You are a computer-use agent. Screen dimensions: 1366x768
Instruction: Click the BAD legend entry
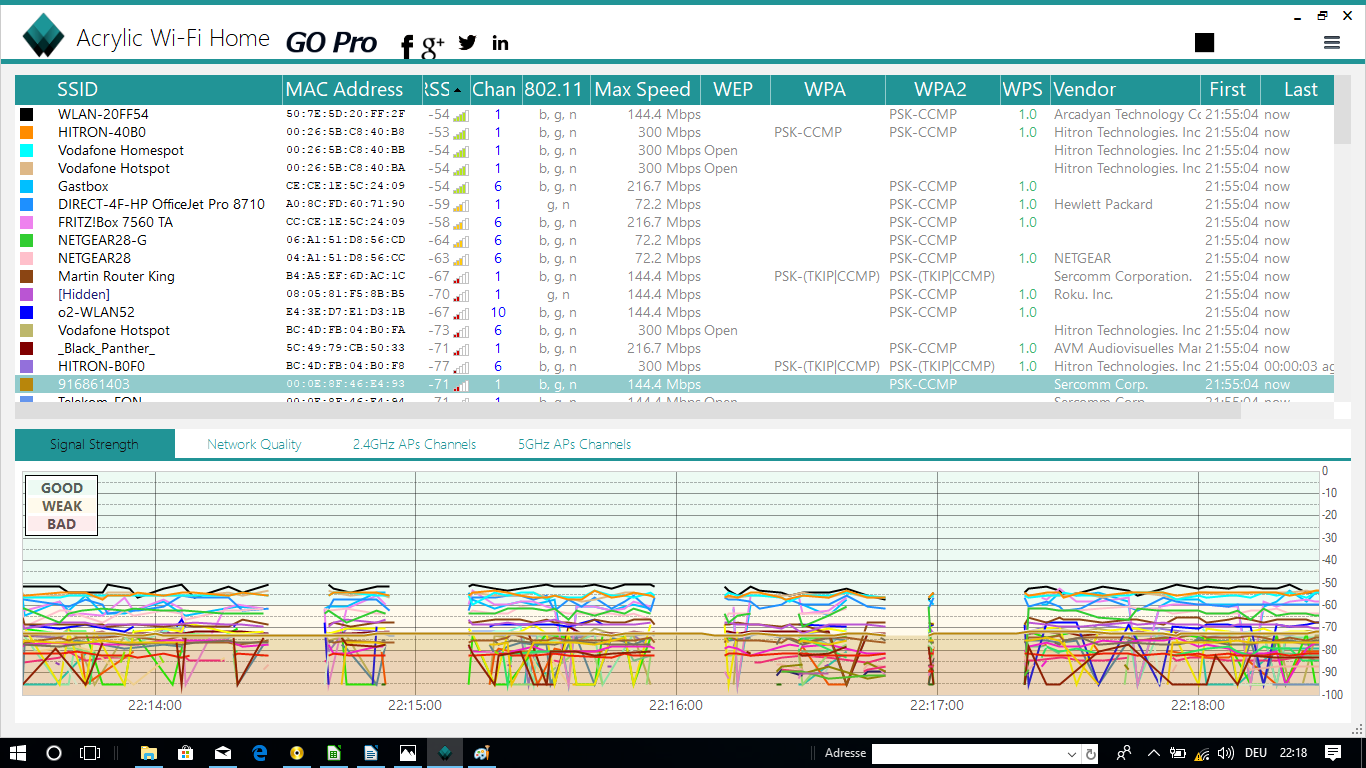(61, 524)
